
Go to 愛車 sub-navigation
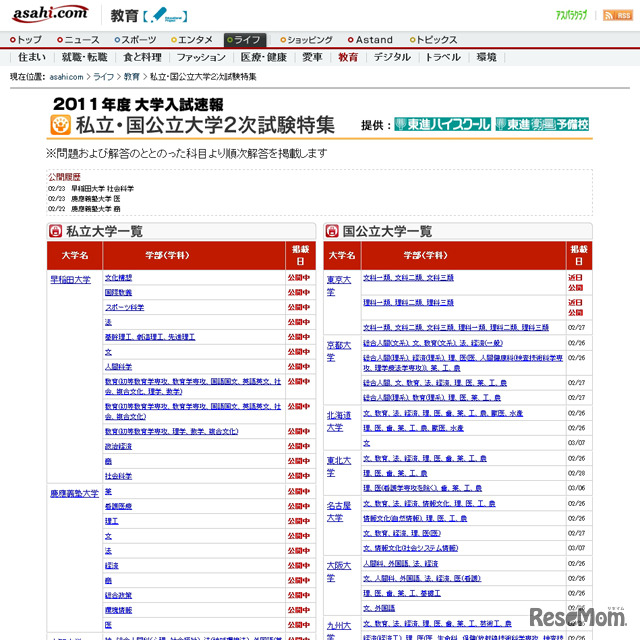(312, 57)
